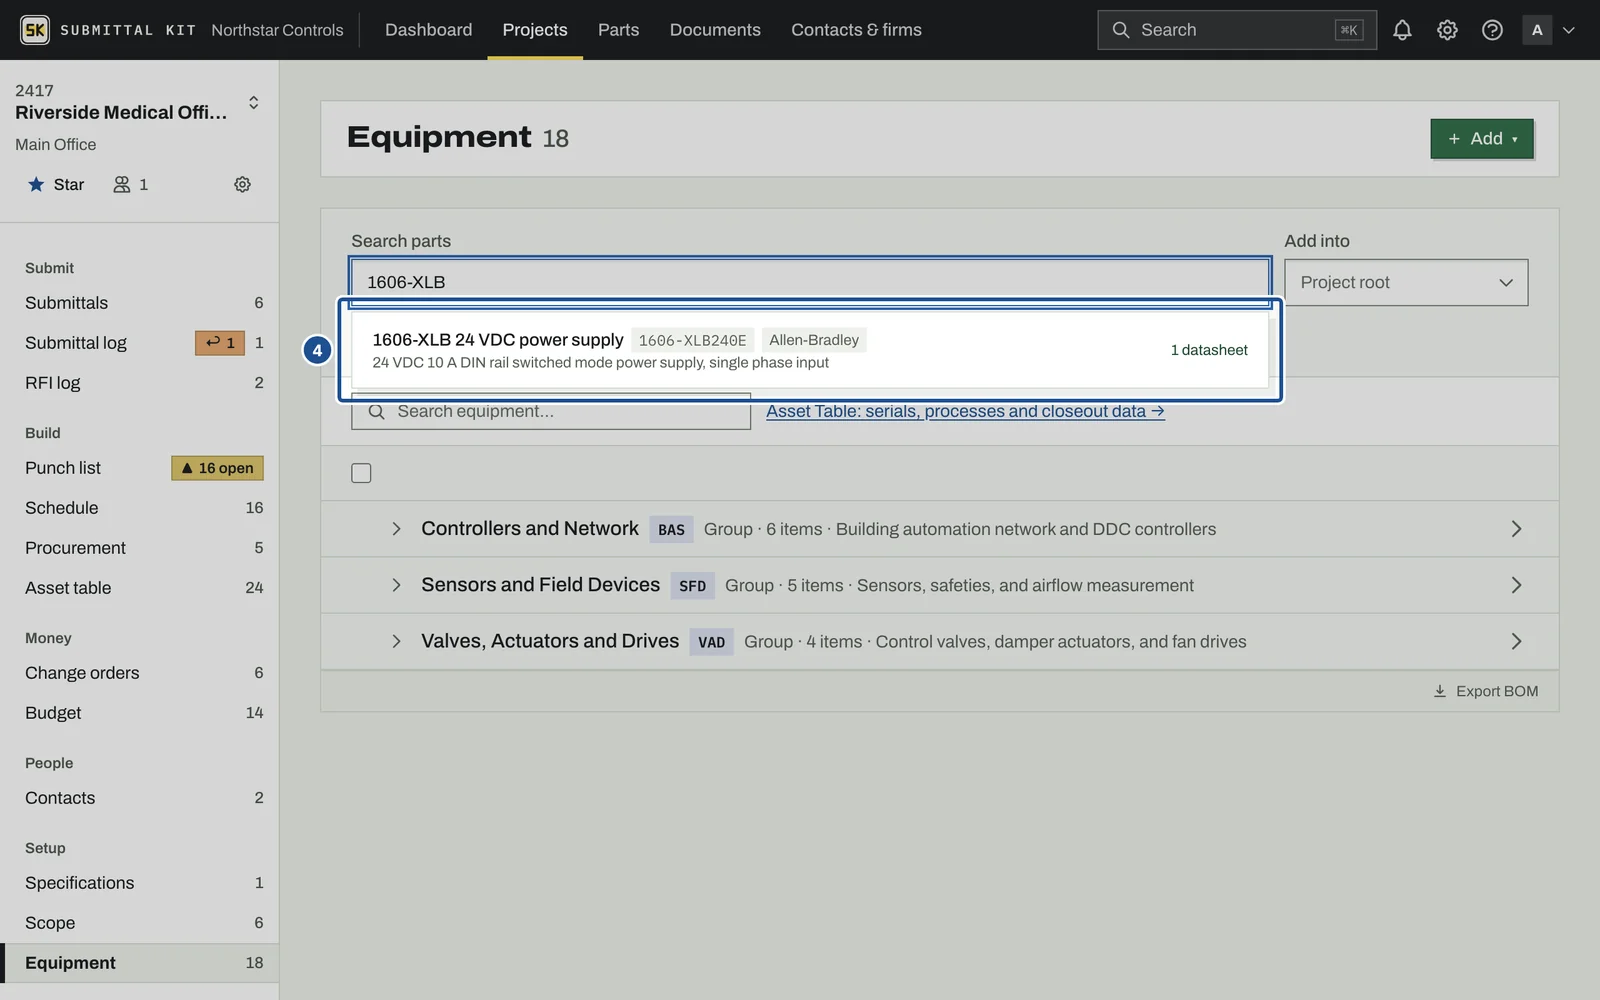Viewport: 1600px width, 1000px height.
Task: Open the Documents tab
Action: 715,30
